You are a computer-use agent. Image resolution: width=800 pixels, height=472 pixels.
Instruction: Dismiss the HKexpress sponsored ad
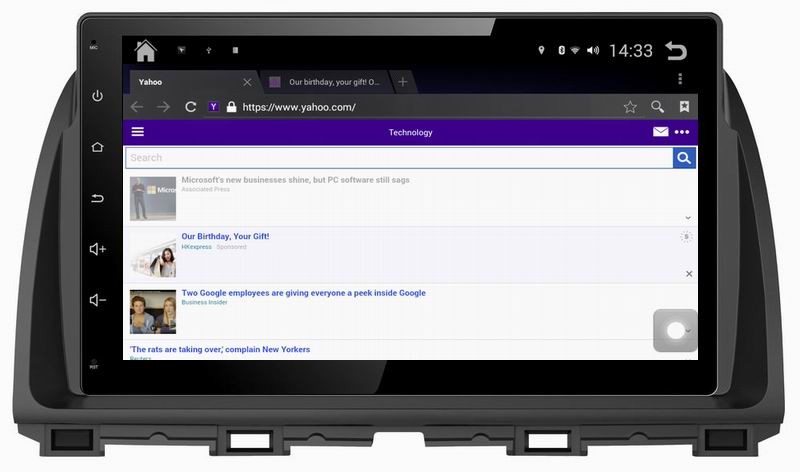[689, 274]
